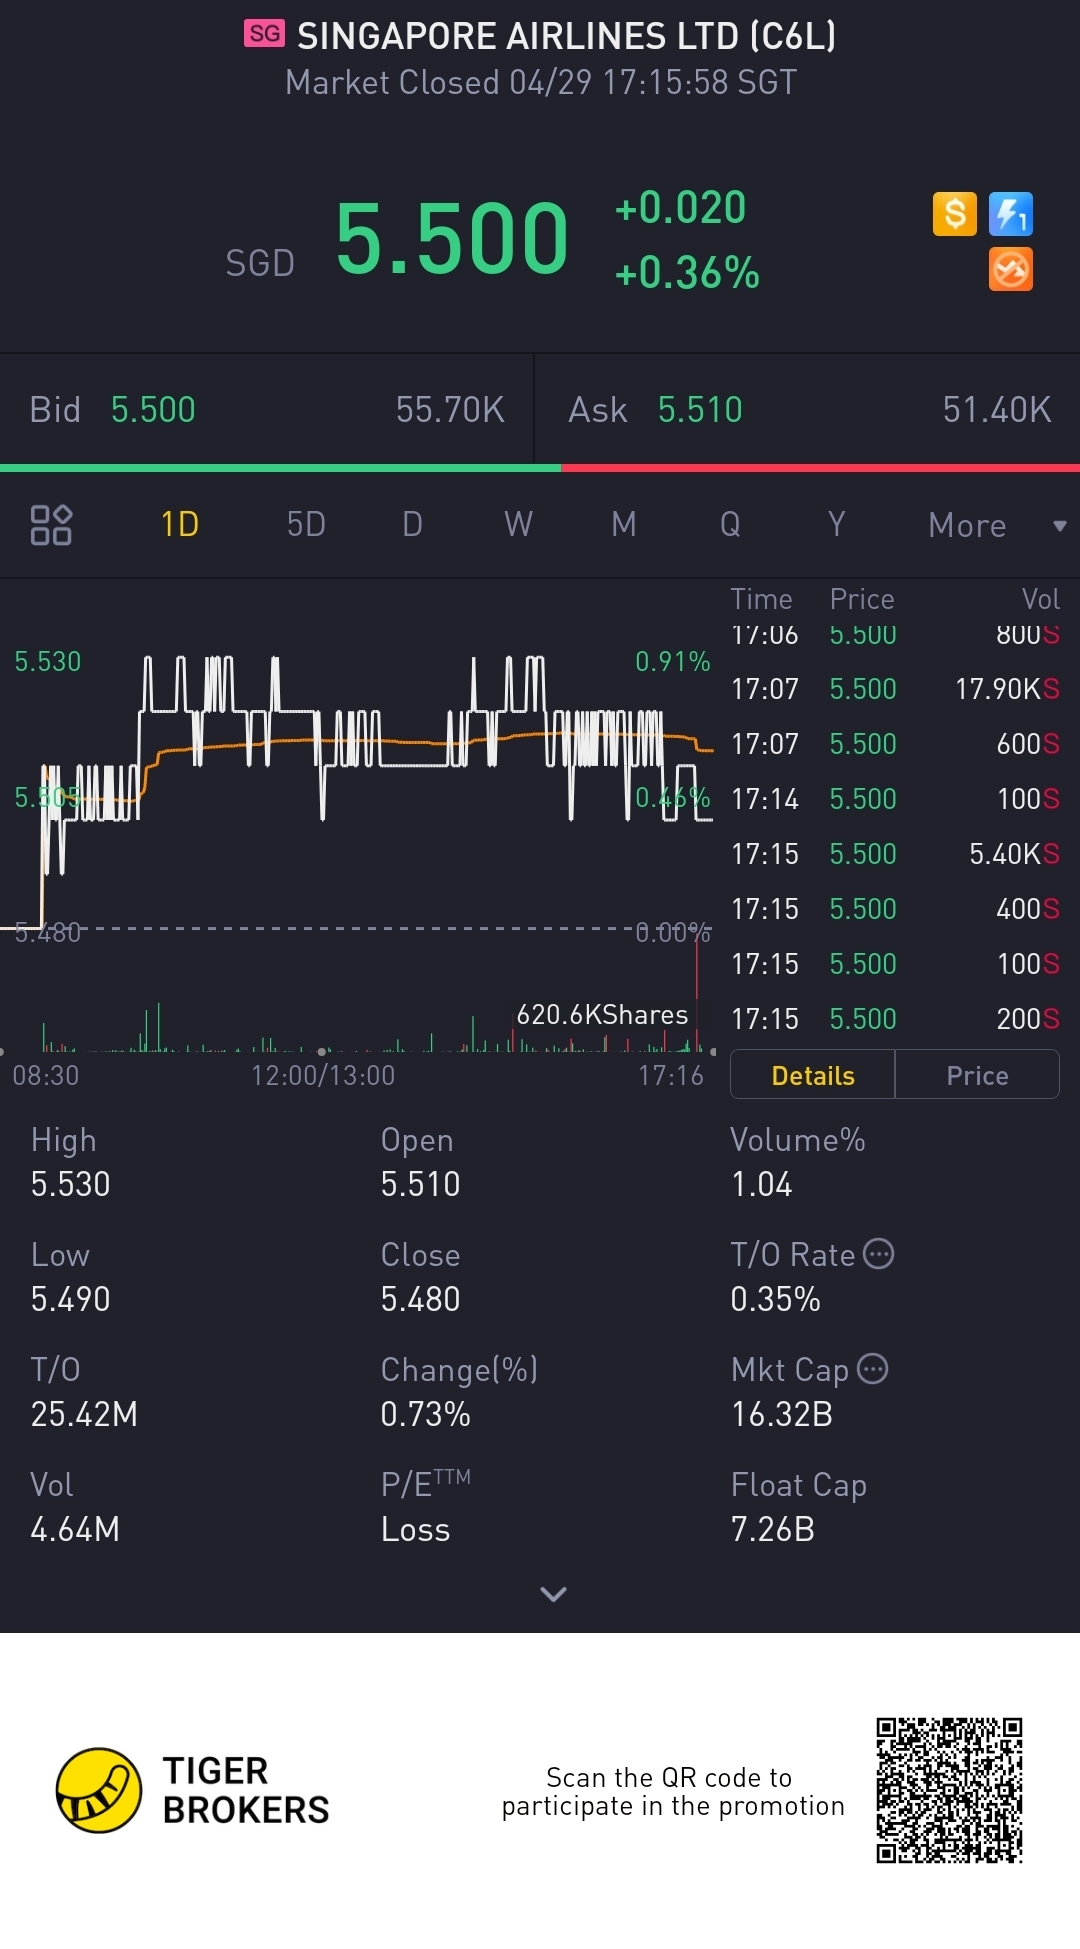
Task: Switch to the weekly W chart tab
Action: click(518, 524)
